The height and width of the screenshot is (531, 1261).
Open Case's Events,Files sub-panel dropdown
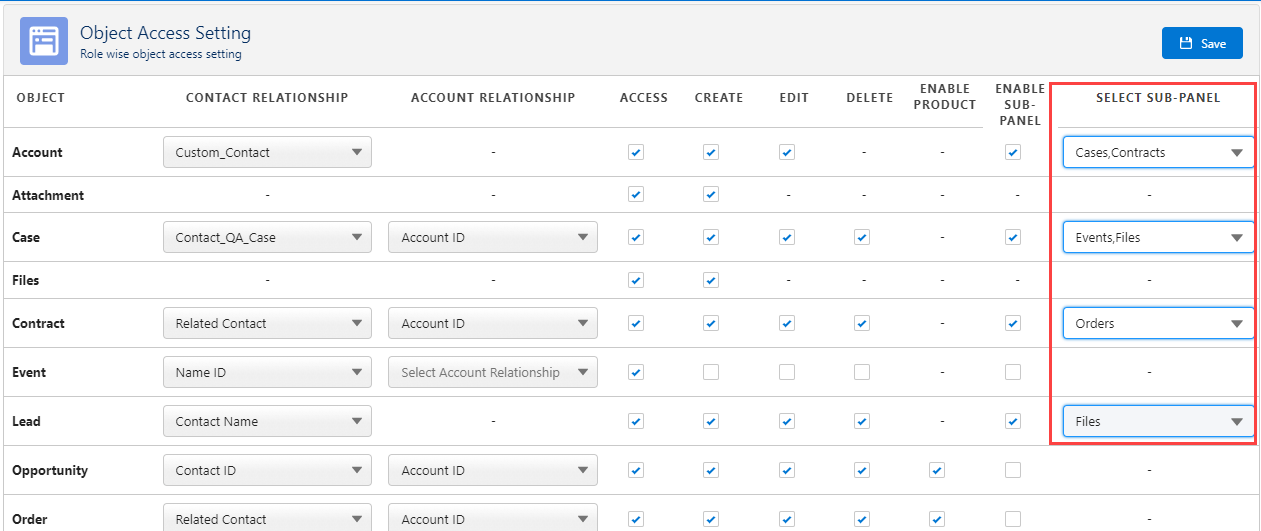point(1158,238)
